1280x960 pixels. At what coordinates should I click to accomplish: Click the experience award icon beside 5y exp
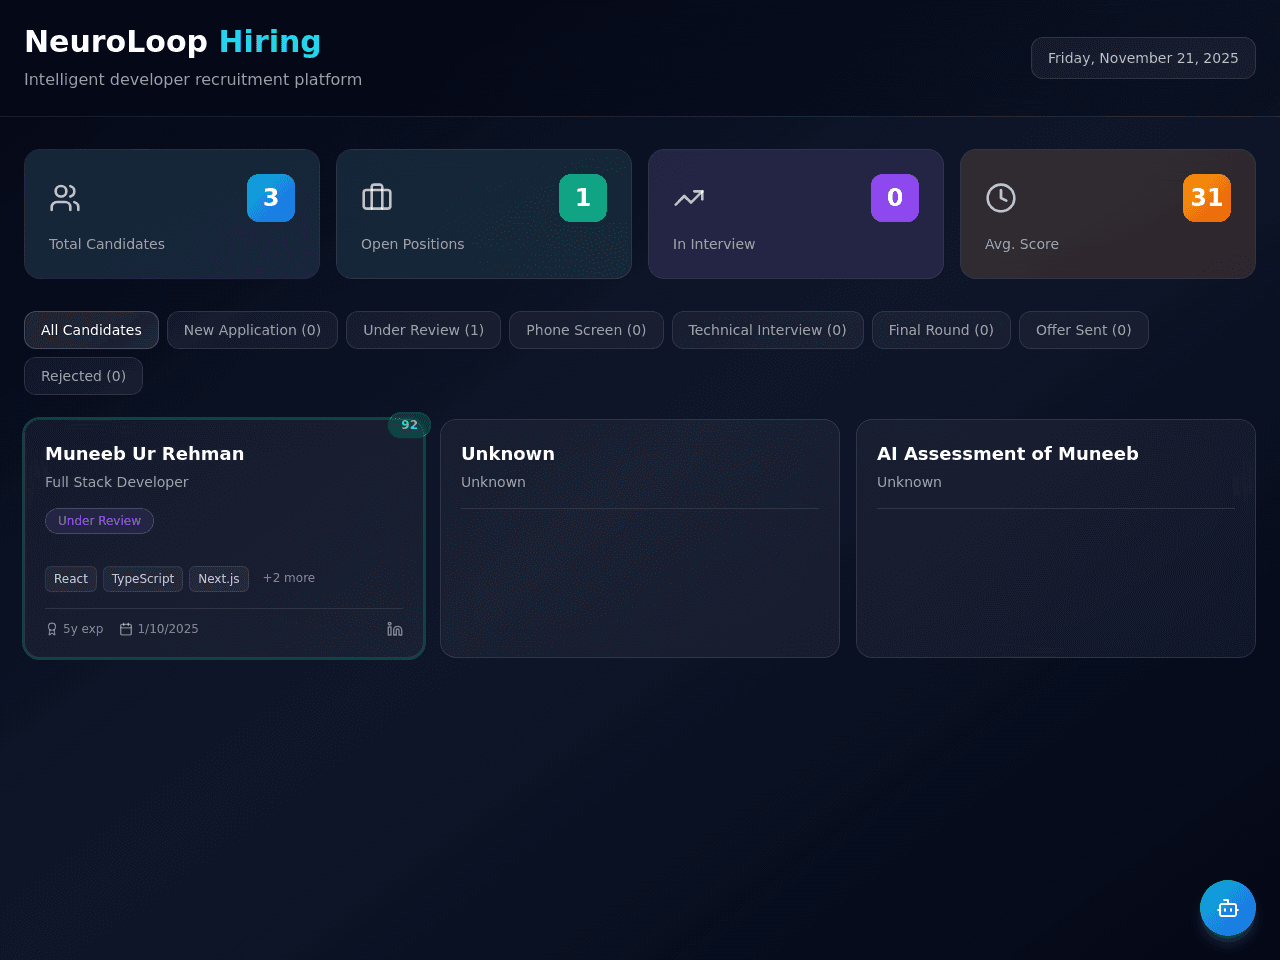click(x=52, y=629)
